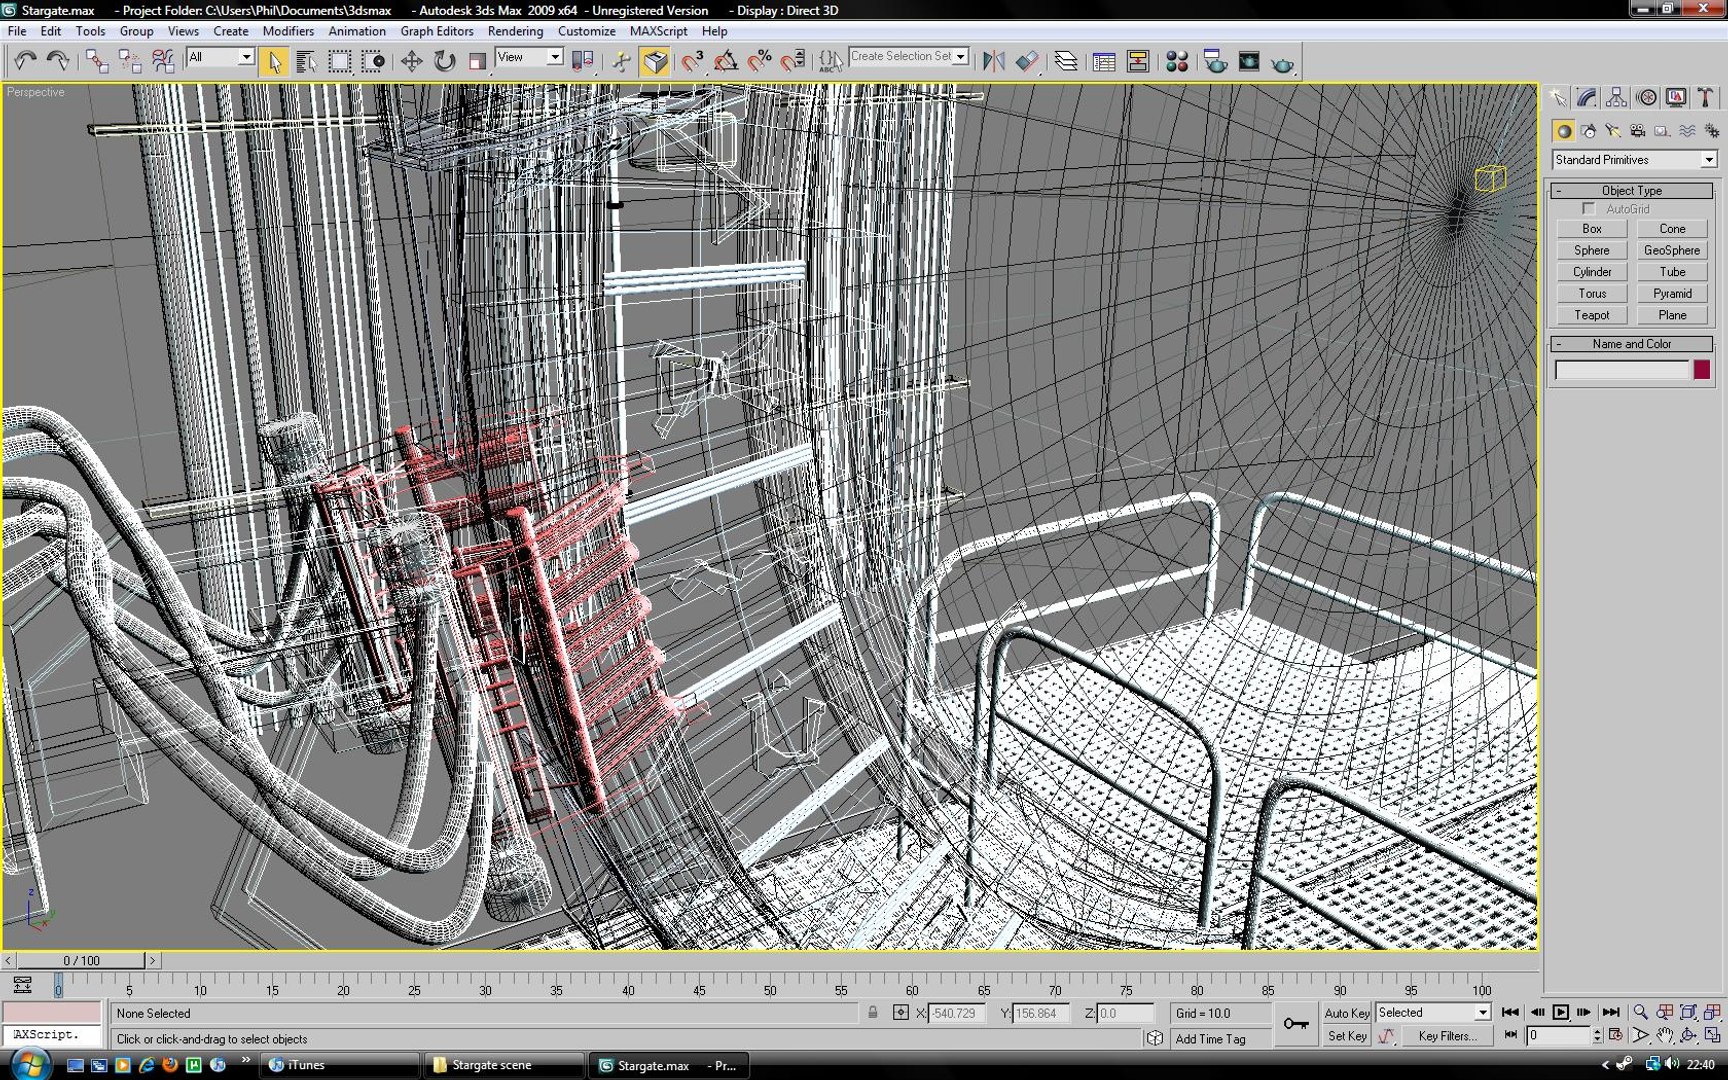The image size is (1728, 1080).
Task: Select the Select Object arrow tool
Action: pyautogui.click(x=273, y=61)
